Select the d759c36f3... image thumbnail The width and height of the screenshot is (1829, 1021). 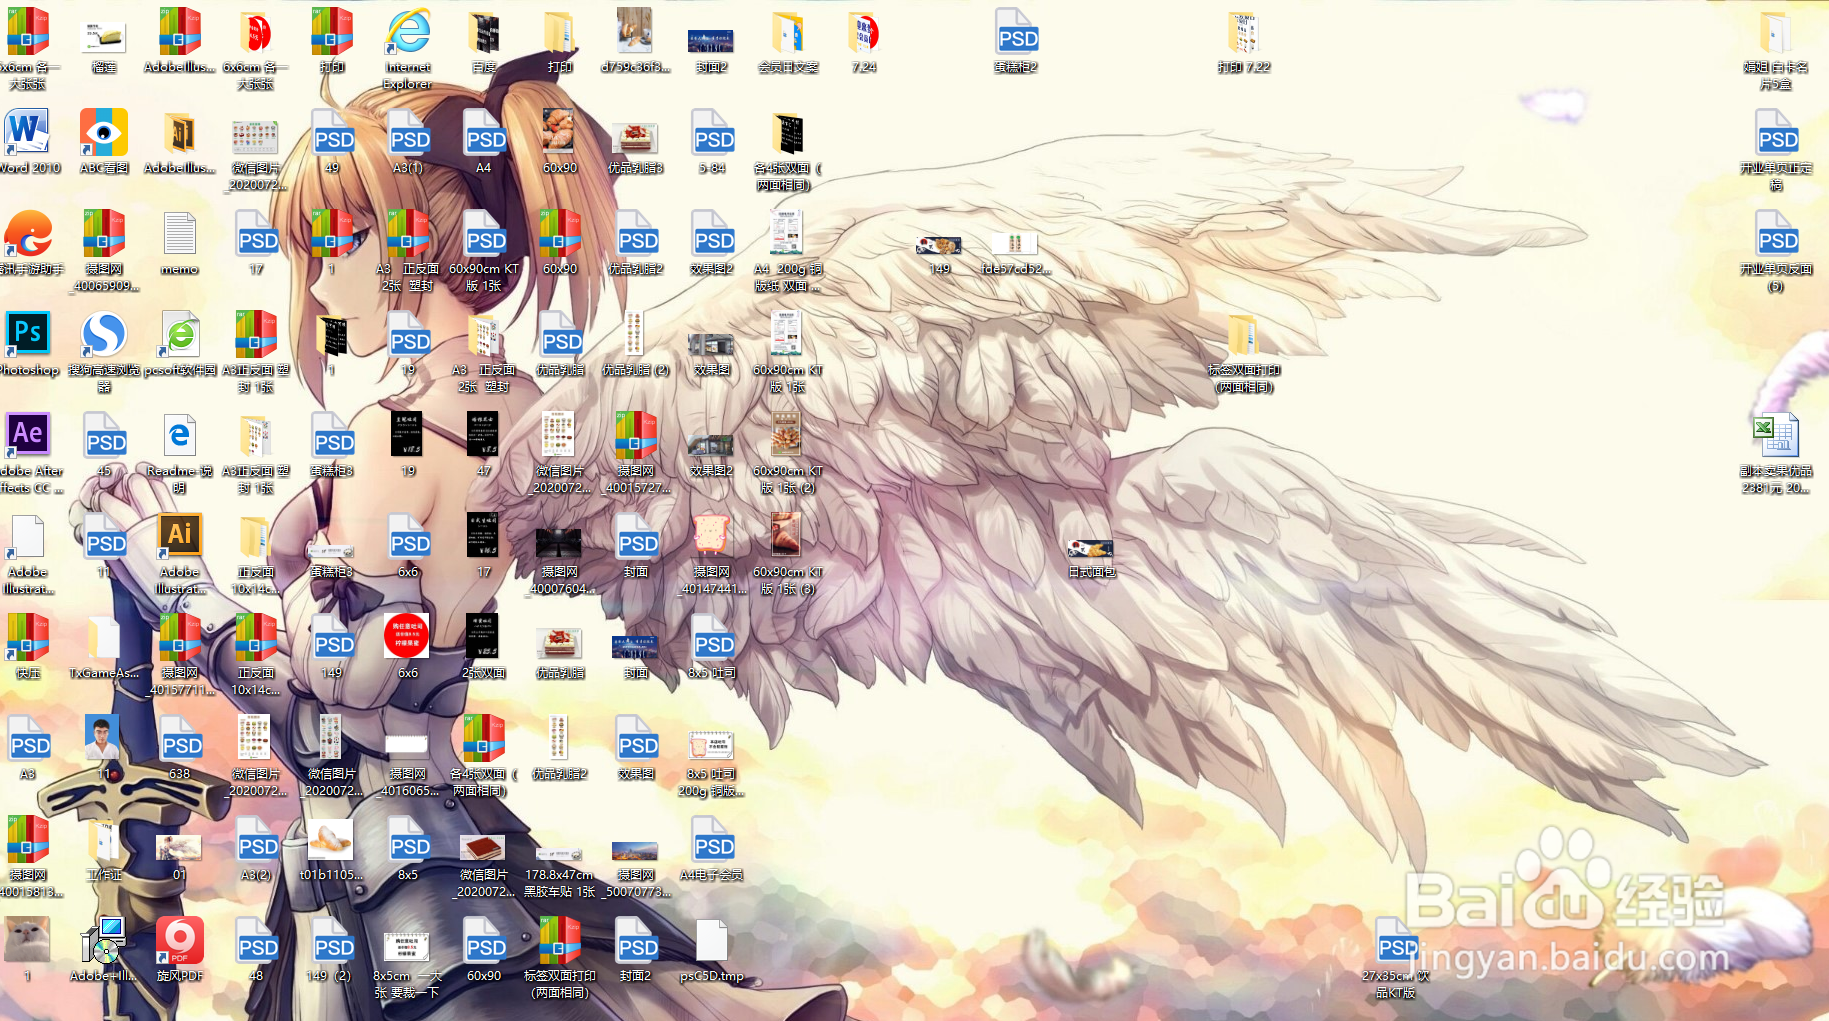point(636,41)
